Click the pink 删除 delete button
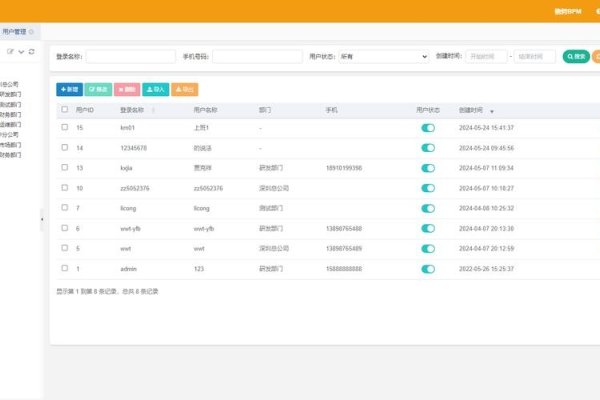The height and width of the screenshot is (400, 600). pos(127,89)
